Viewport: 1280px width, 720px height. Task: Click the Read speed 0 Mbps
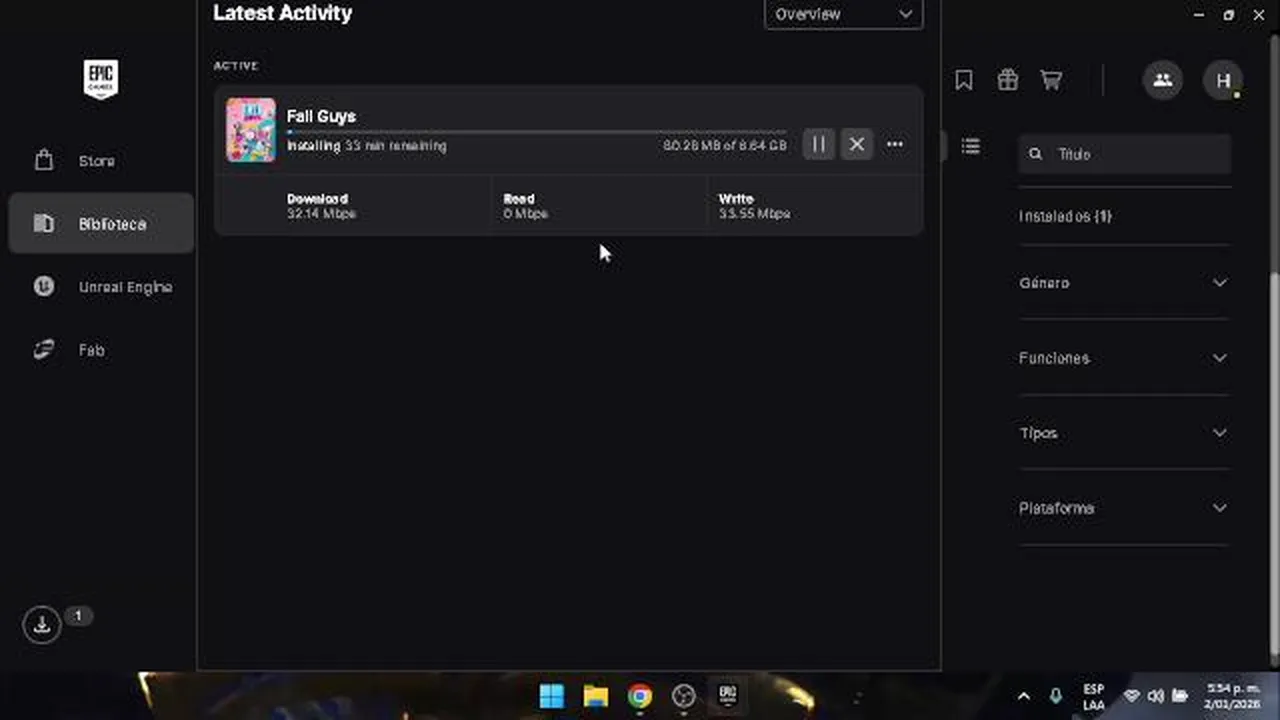pos(525,214)
